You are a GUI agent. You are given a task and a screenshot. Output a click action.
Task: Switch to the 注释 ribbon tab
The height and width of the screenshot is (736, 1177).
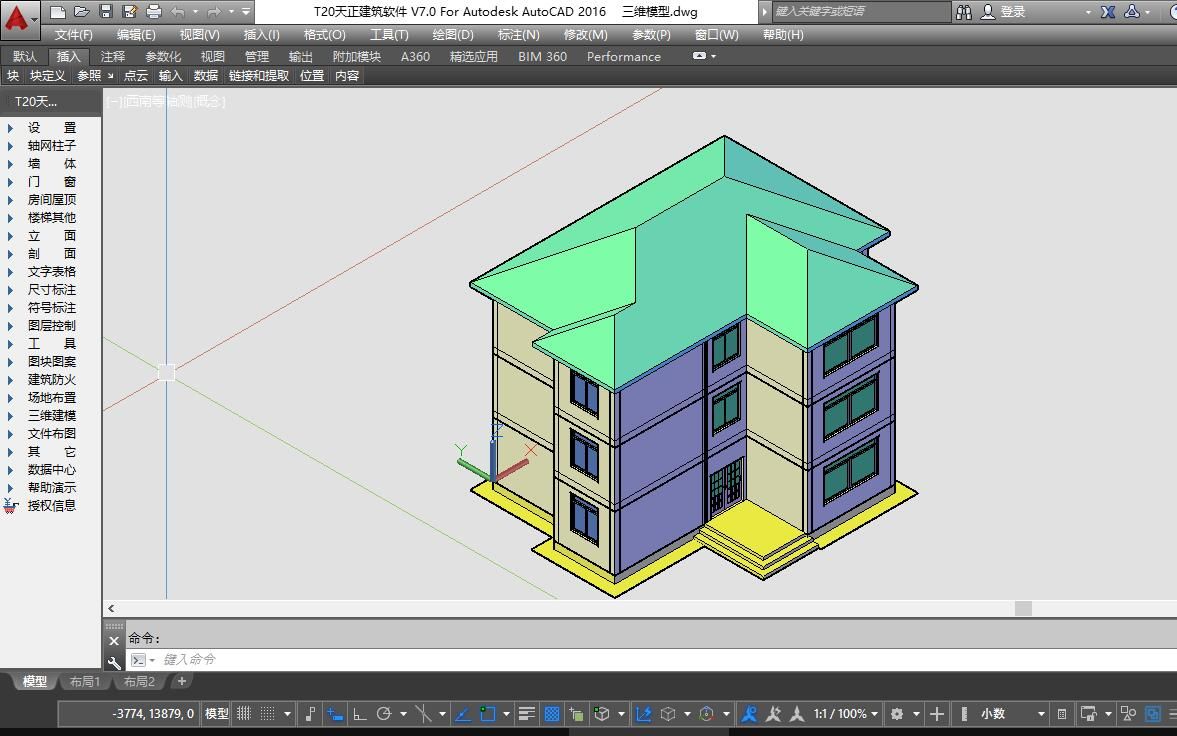tap(113, 56)
